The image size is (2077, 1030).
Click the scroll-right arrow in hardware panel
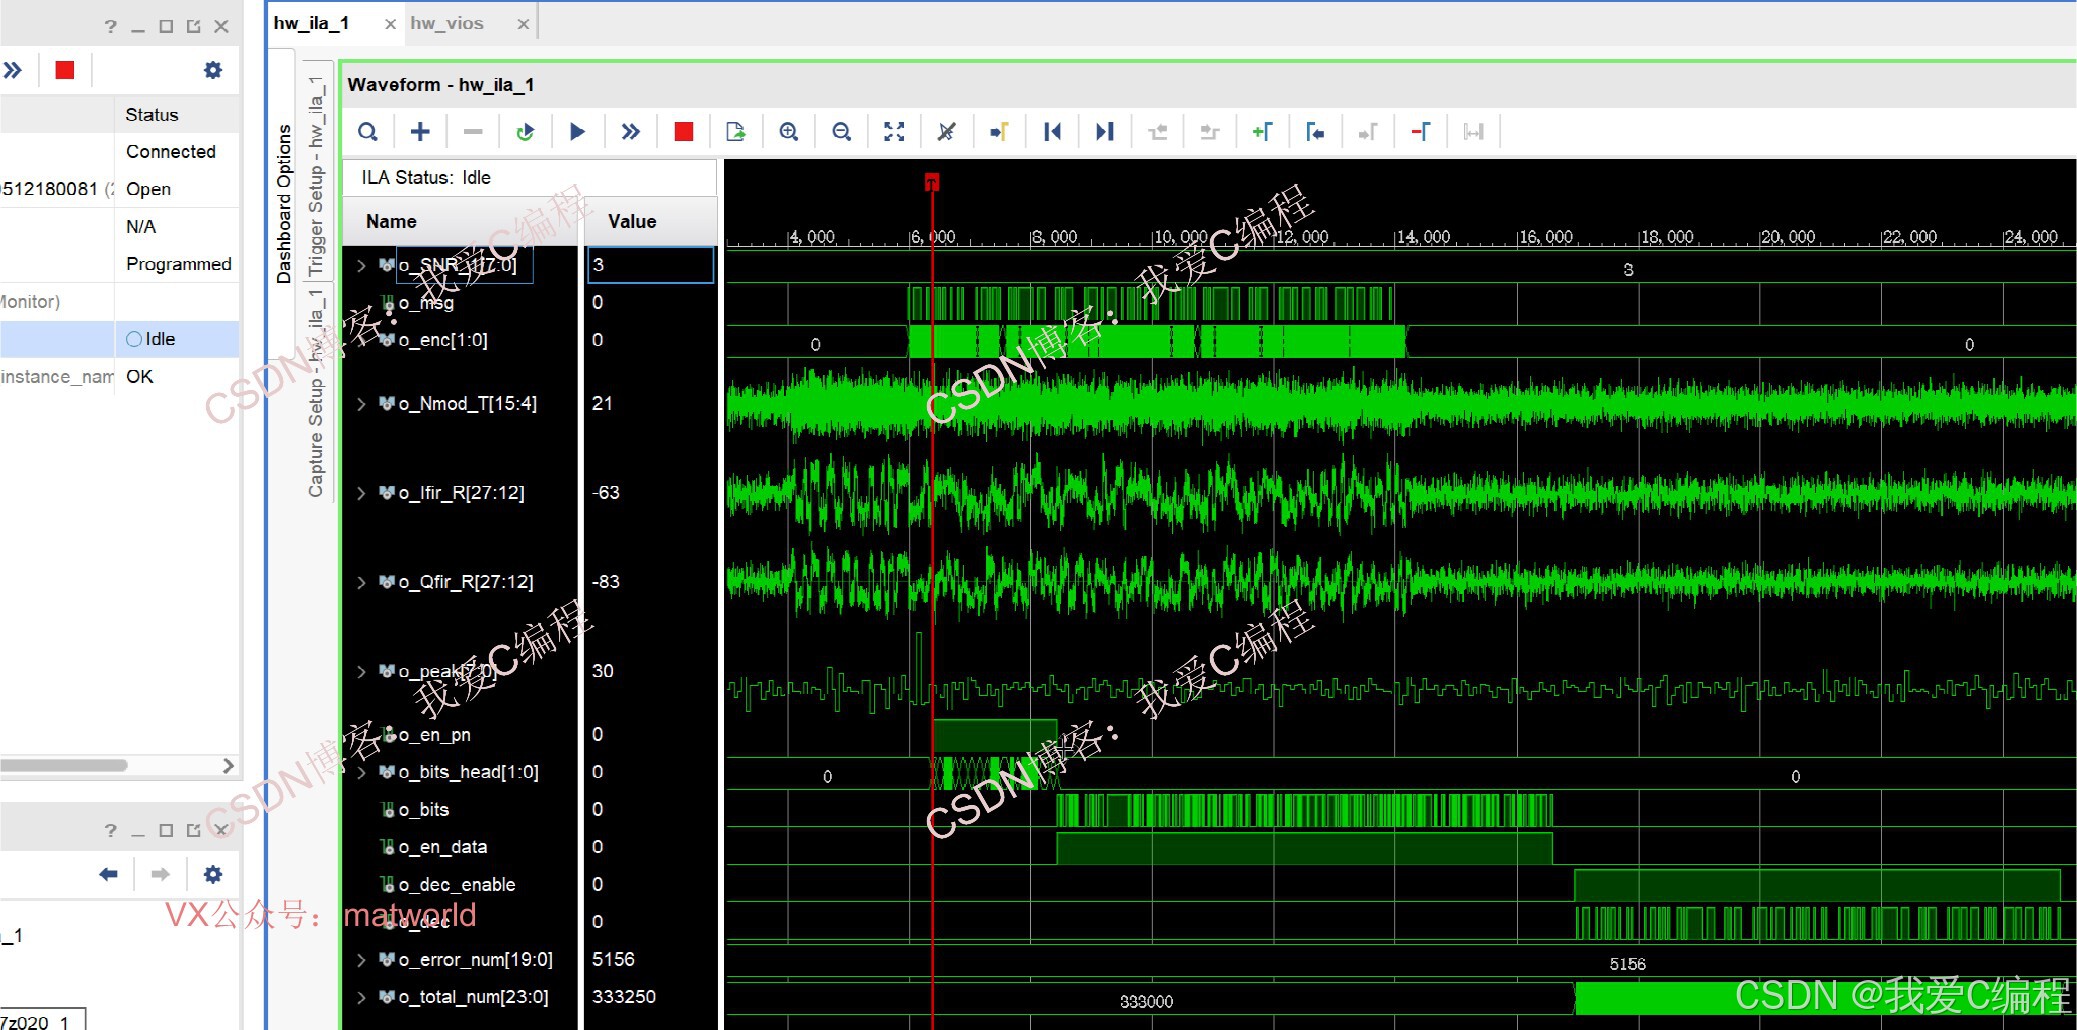click(228, 766)
